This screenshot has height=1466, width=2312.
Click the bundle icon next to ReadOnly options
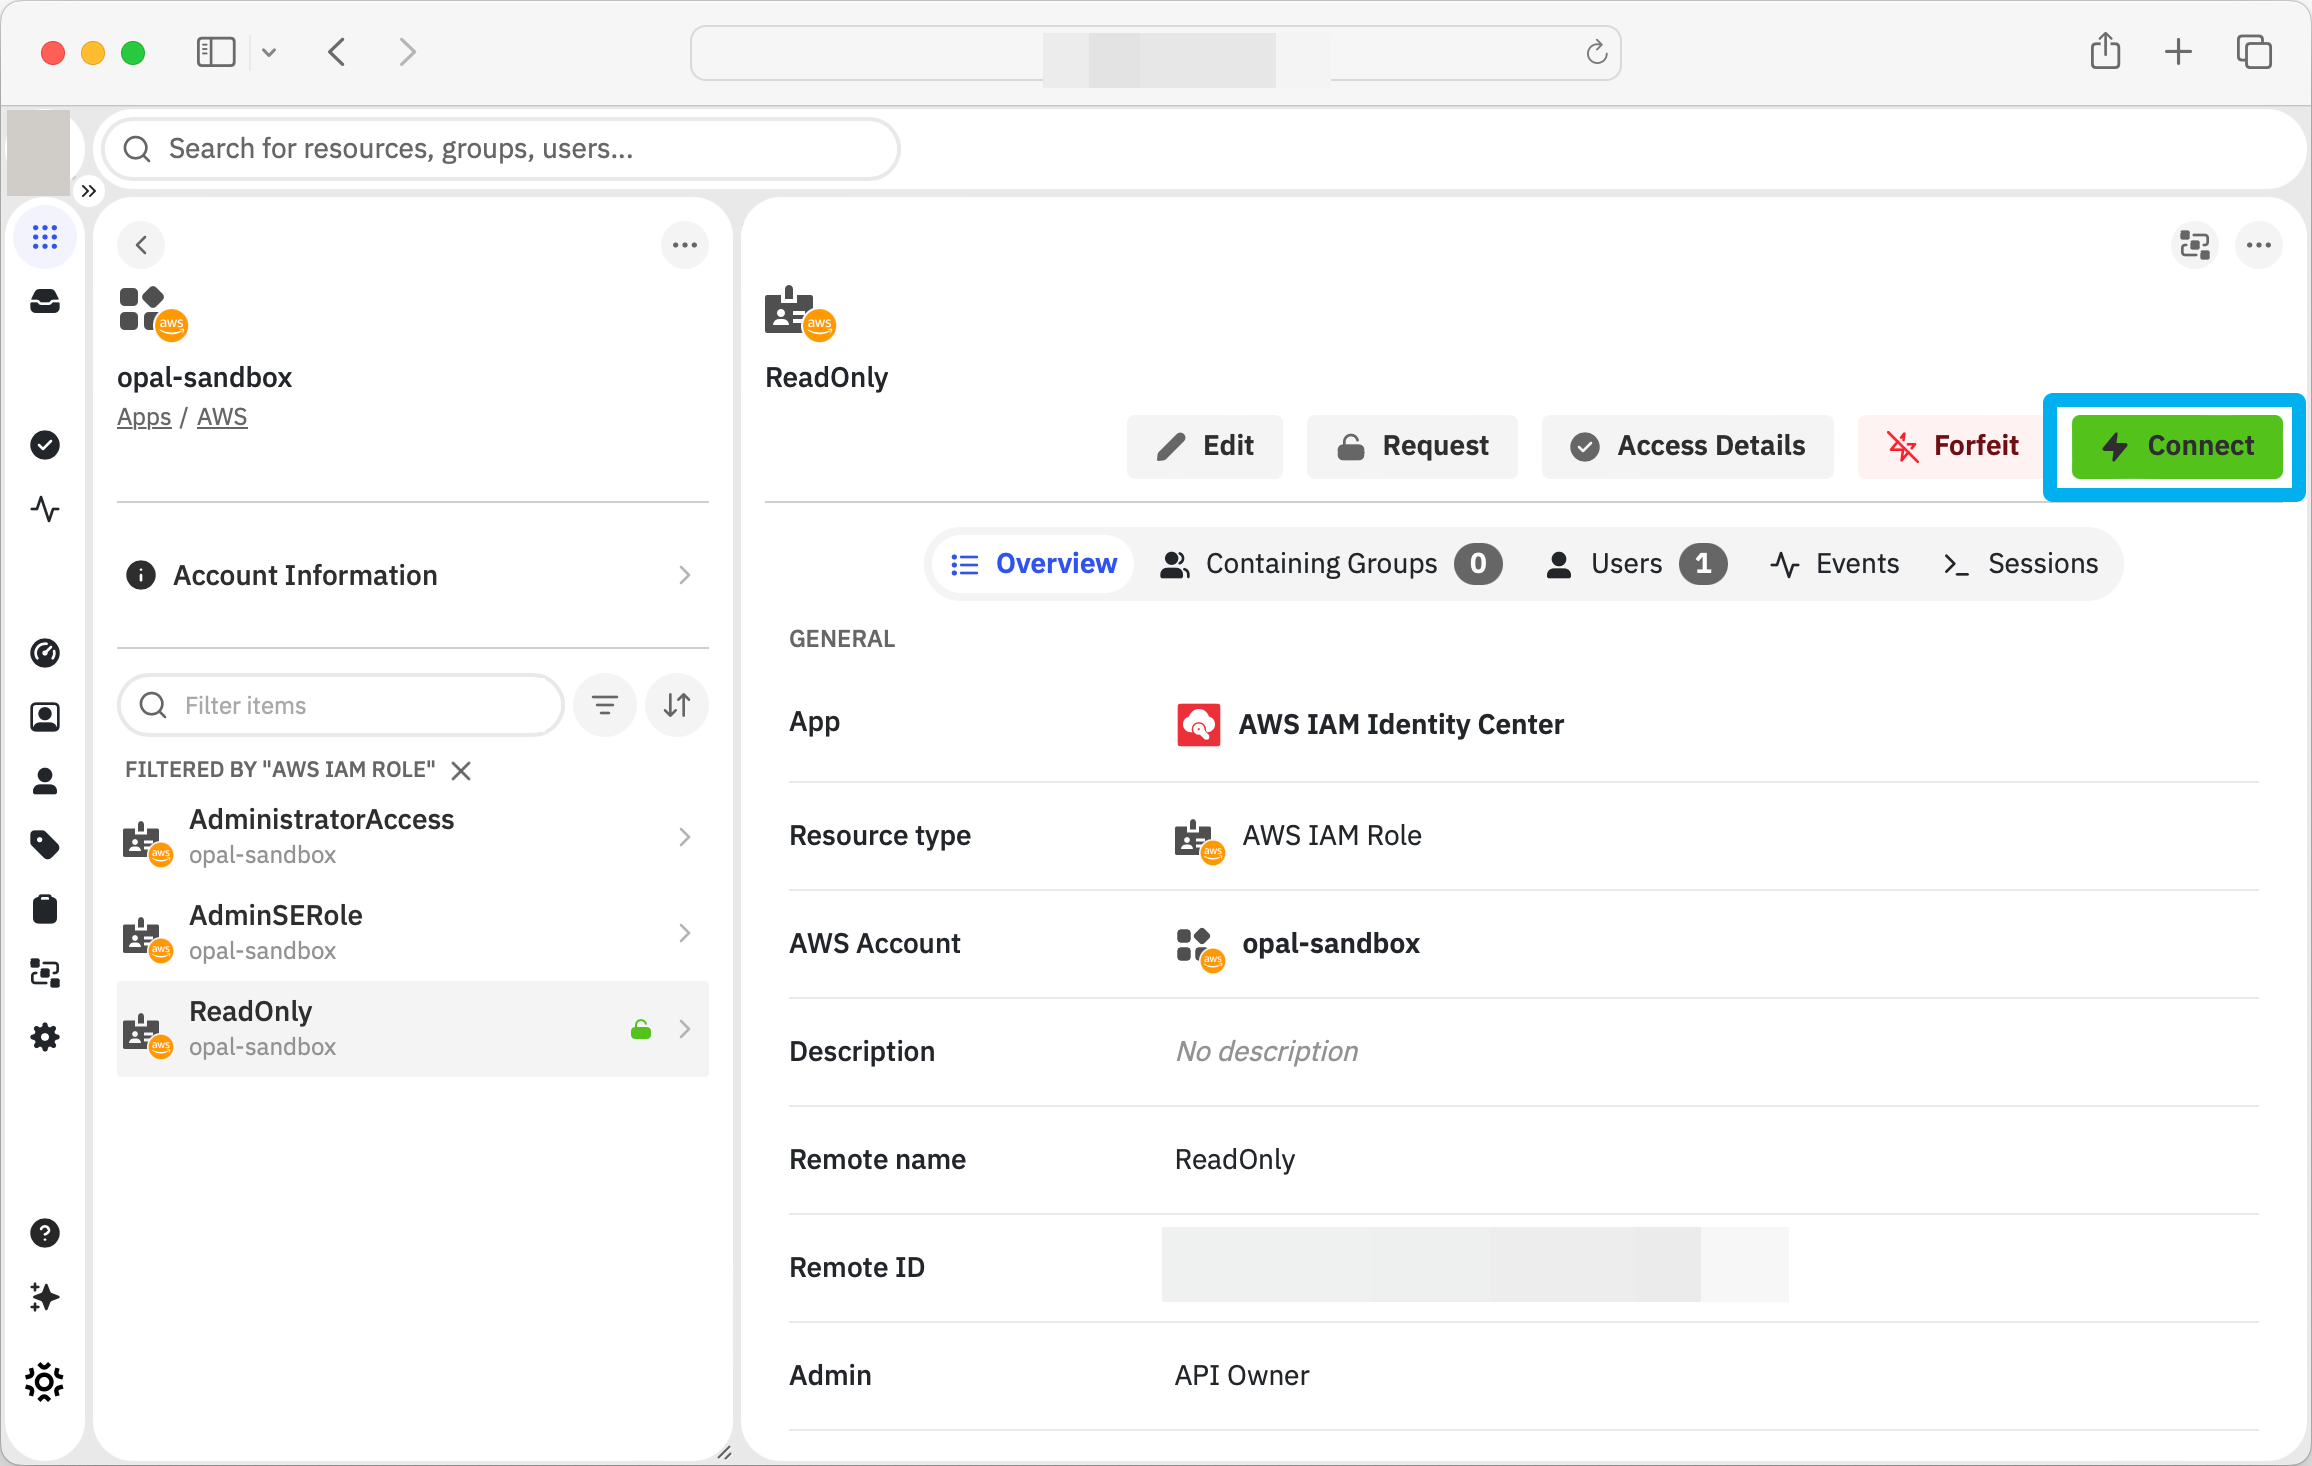(2195, 245)
